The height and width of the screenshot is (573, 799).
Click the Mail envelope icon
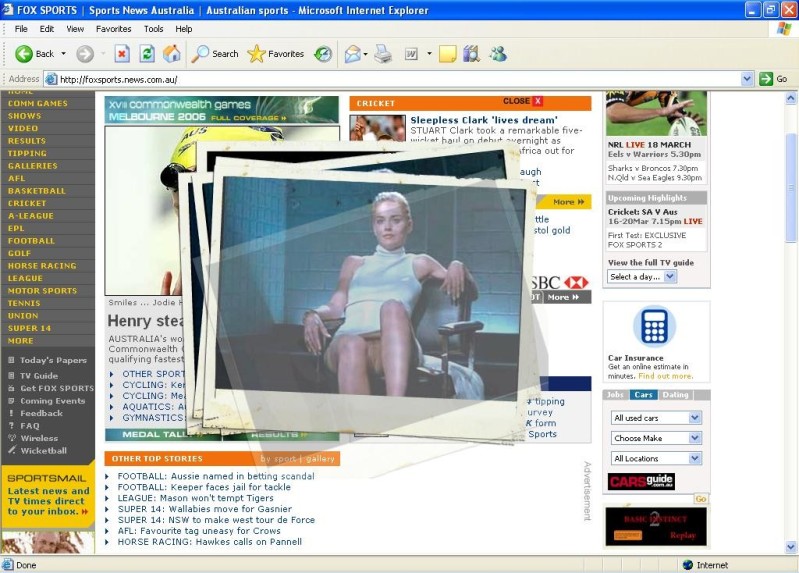(352, 54)
